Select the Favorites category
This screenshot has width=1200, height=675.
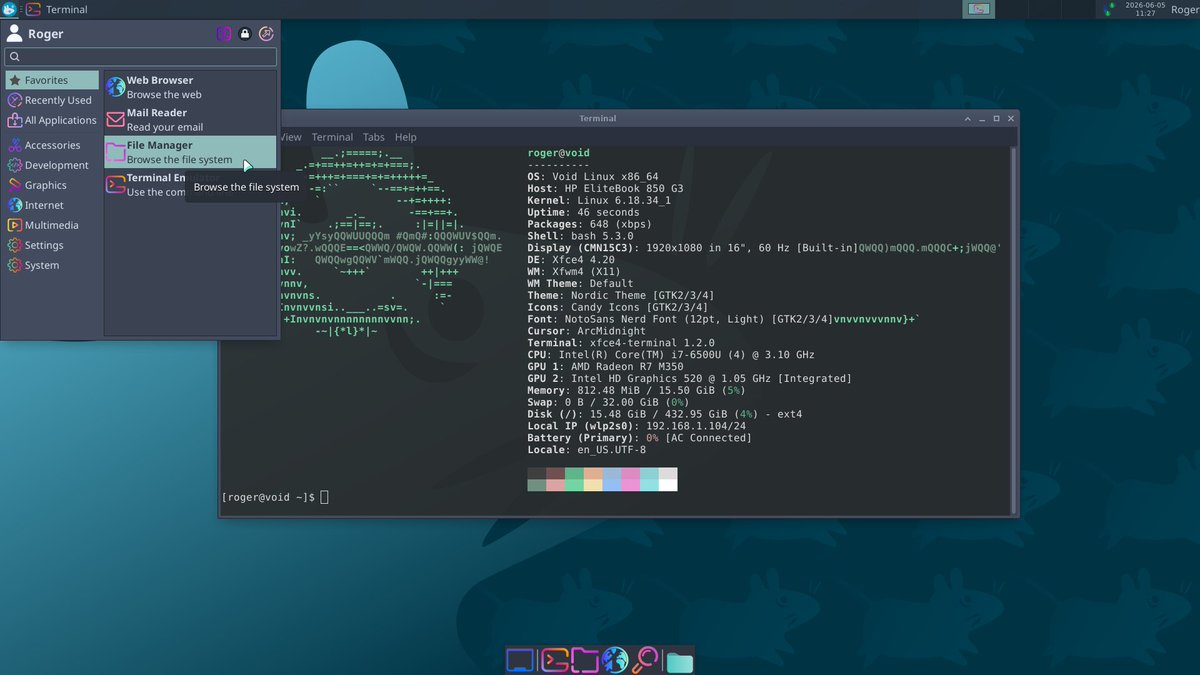pyautogui.click(x=52, y=80)
